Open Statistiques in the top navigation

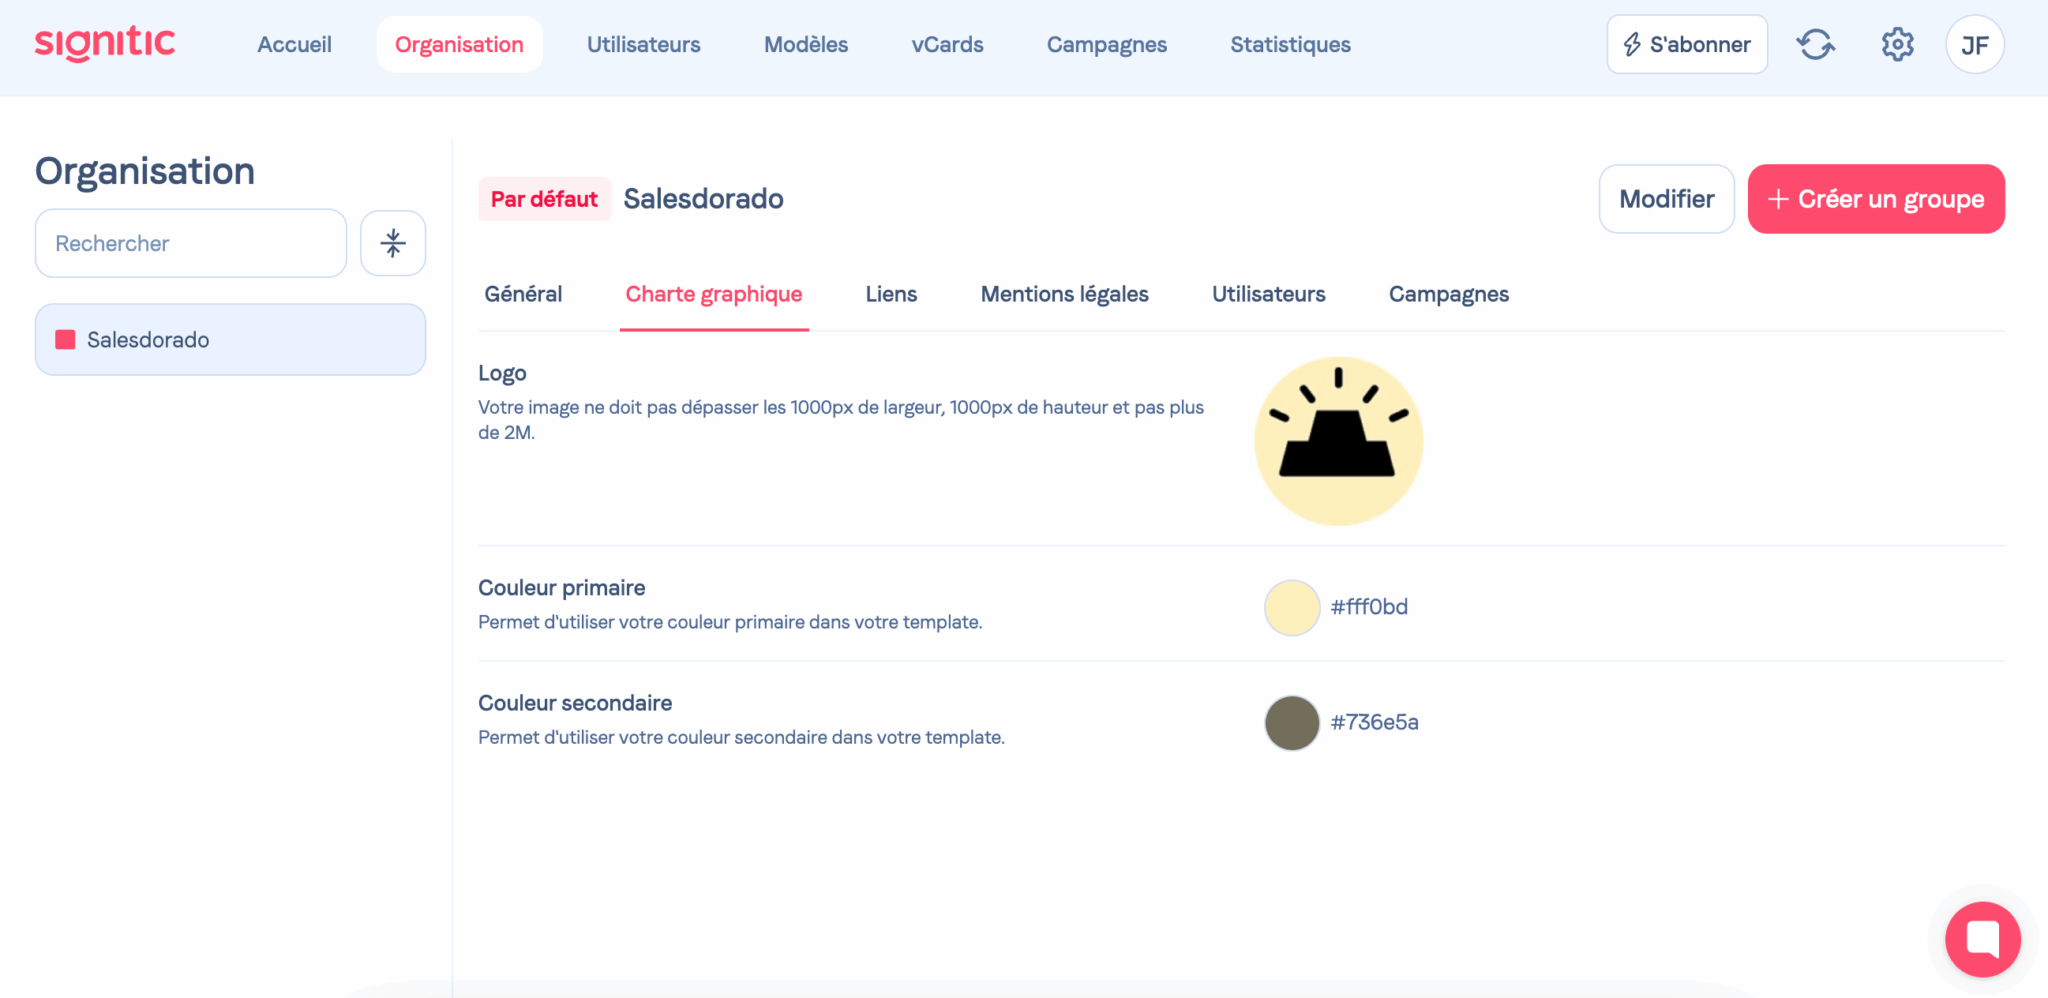(1290, 45)
